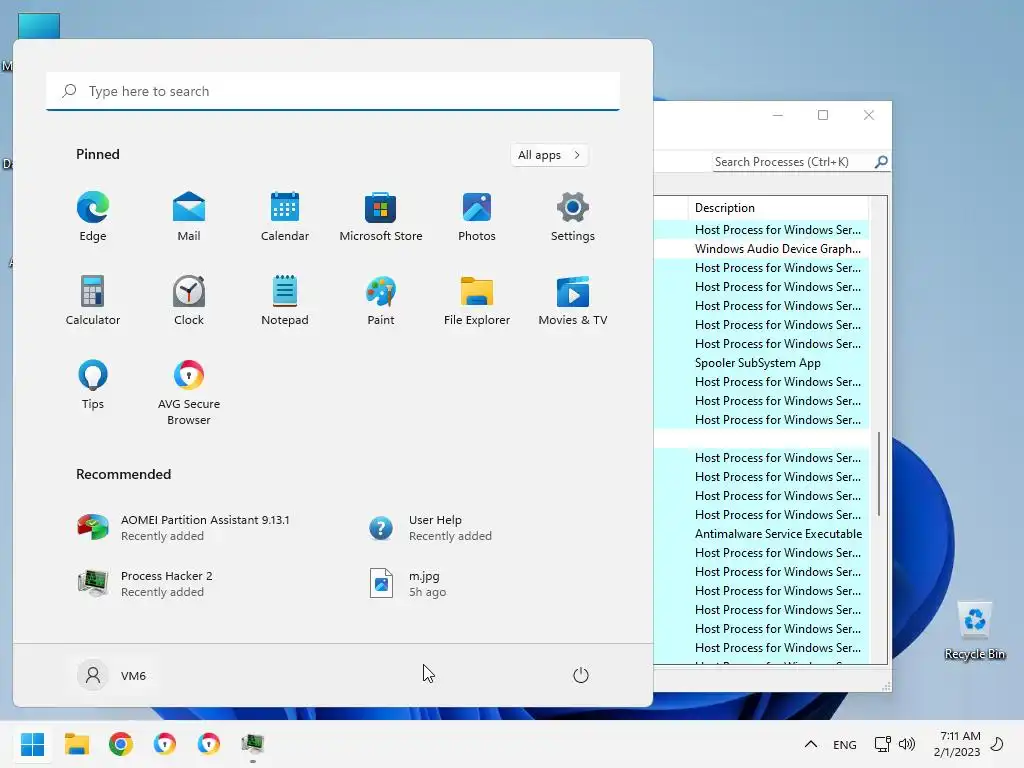
Task: Open the network status tray icon
Action: [882, 744]
